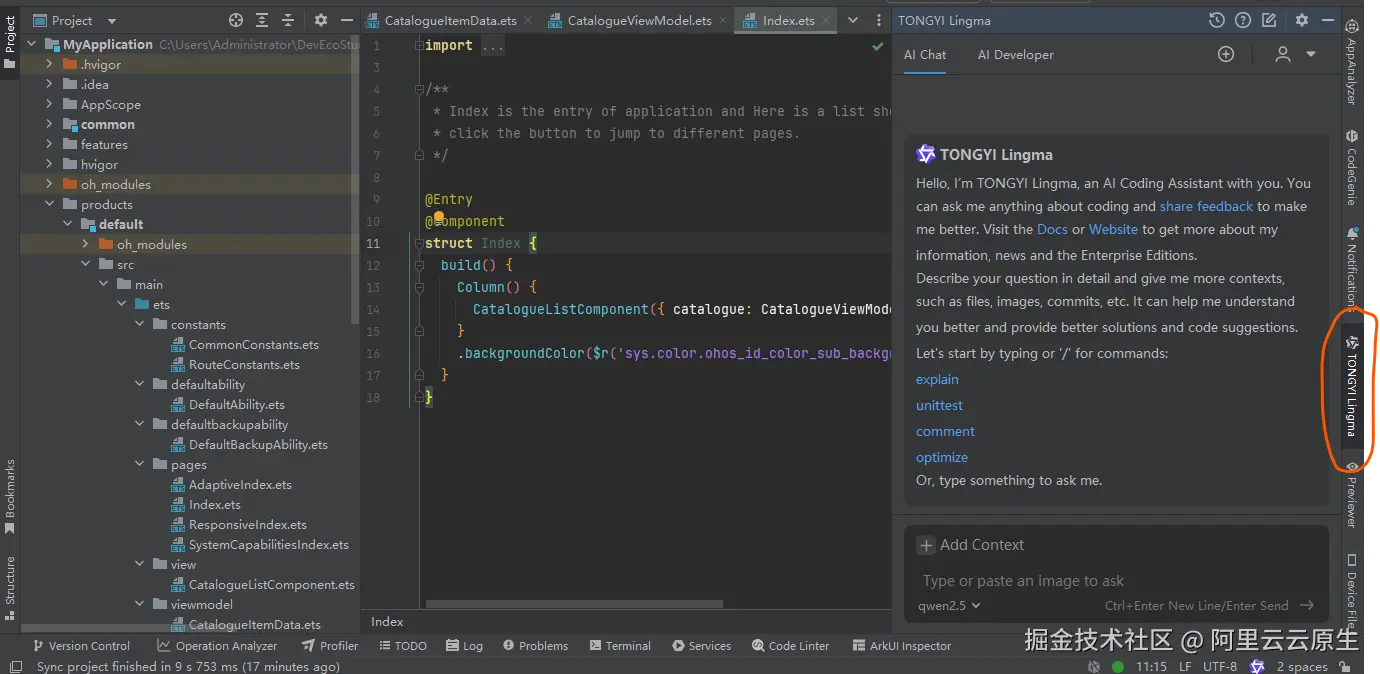Toggle the Bookmarks side panel
This screenshot has height=674, width=1380.
(x=10, y=496)
